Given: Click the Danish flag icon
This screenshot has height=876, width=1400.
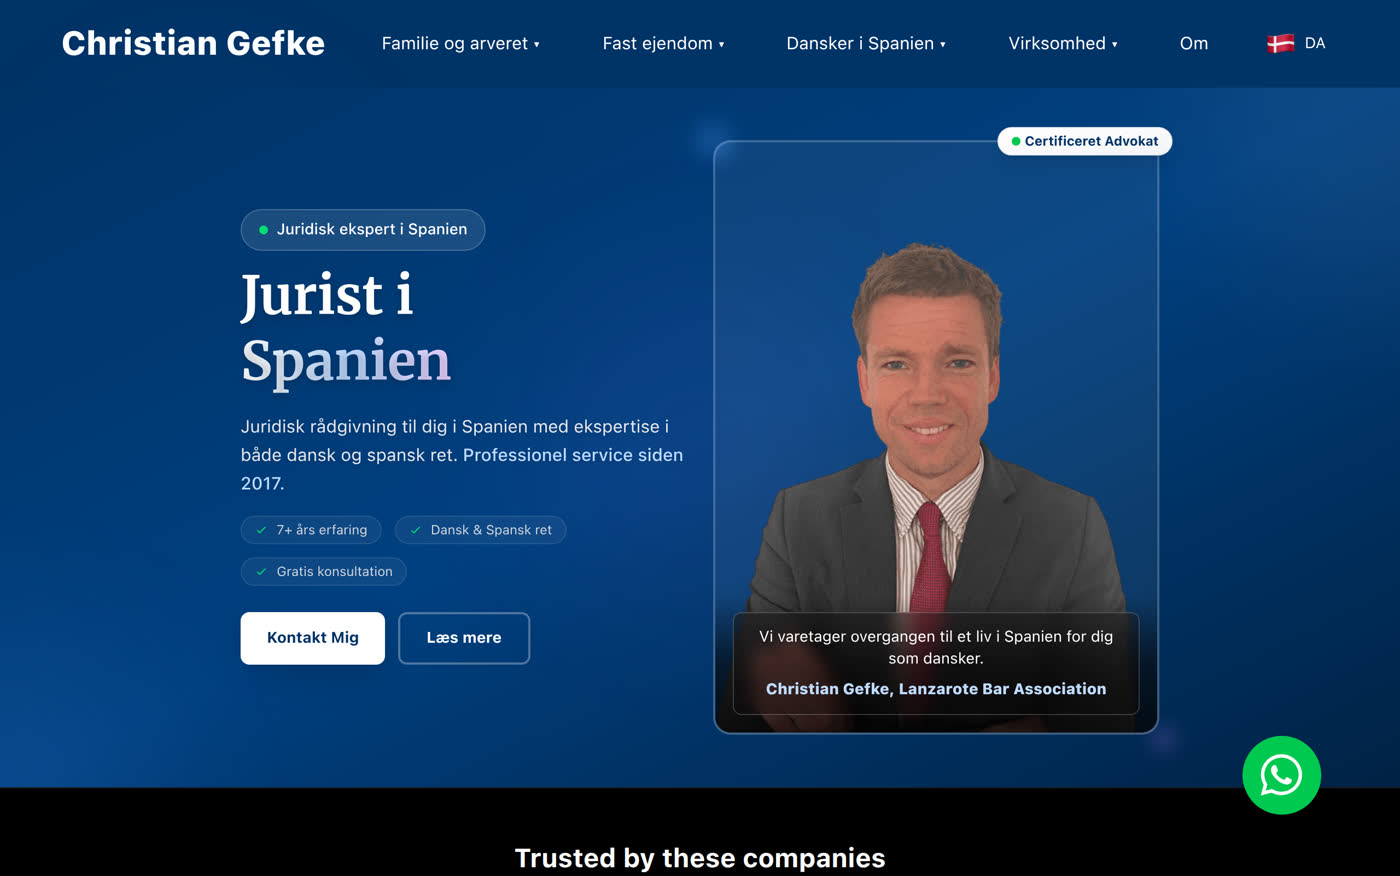Looking at the screenshot, I should (1280, 43).
